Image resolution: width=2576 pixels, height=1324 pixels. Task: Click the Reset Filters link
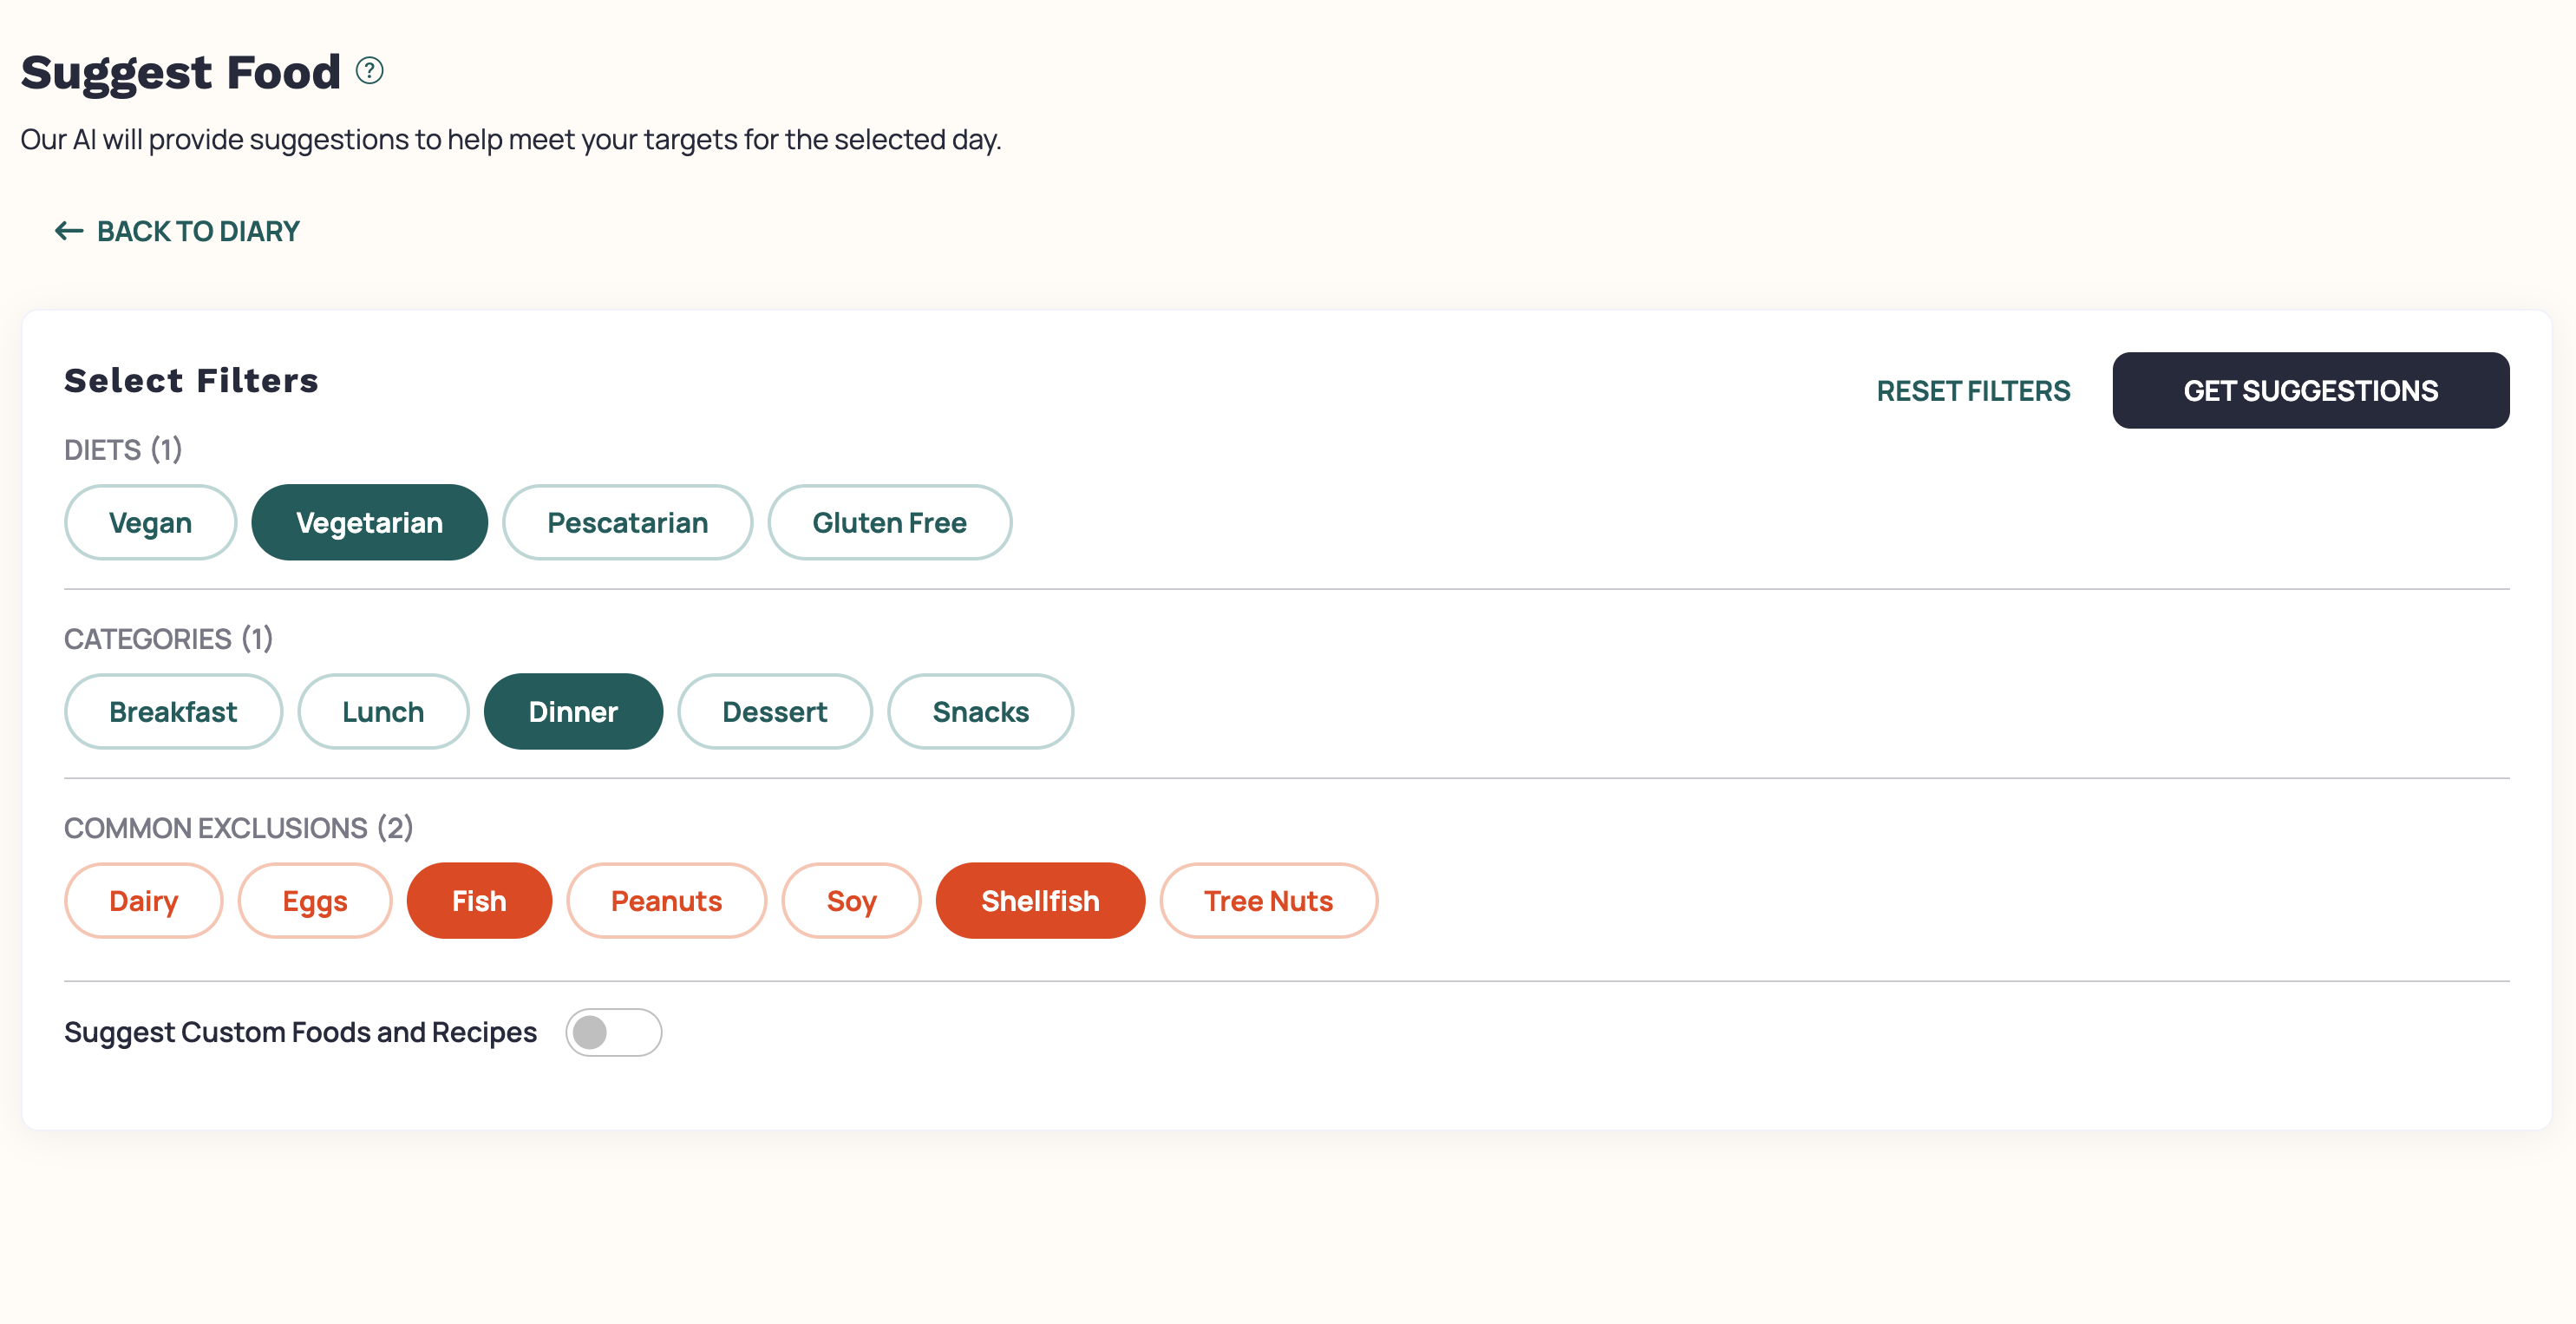tap(1972, 391)
